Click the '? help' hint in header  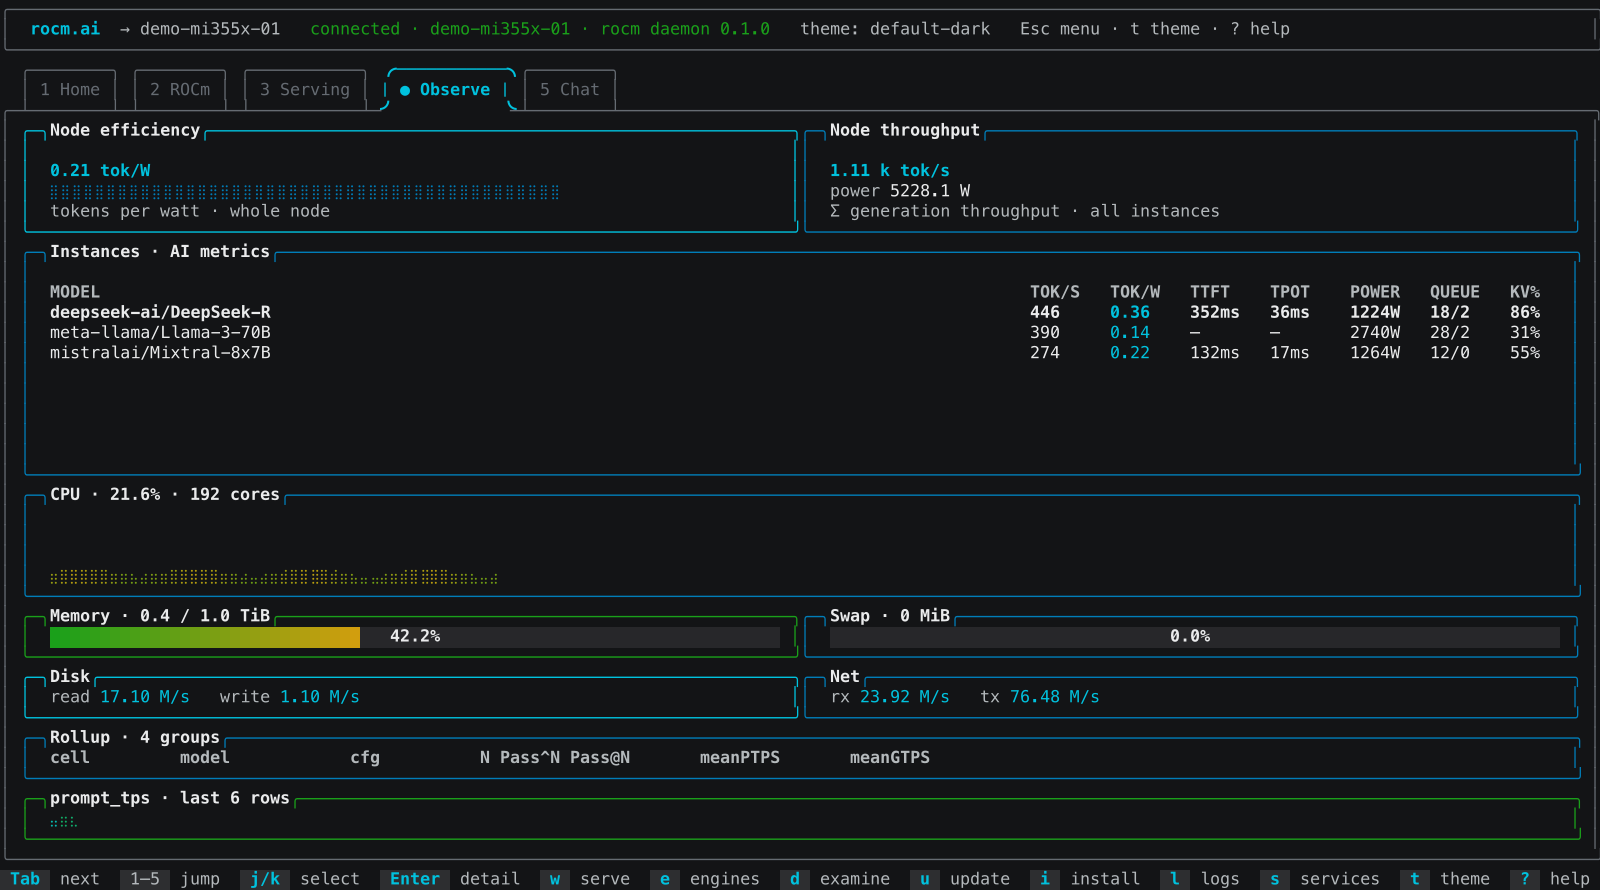click(x=1260, y=29)
